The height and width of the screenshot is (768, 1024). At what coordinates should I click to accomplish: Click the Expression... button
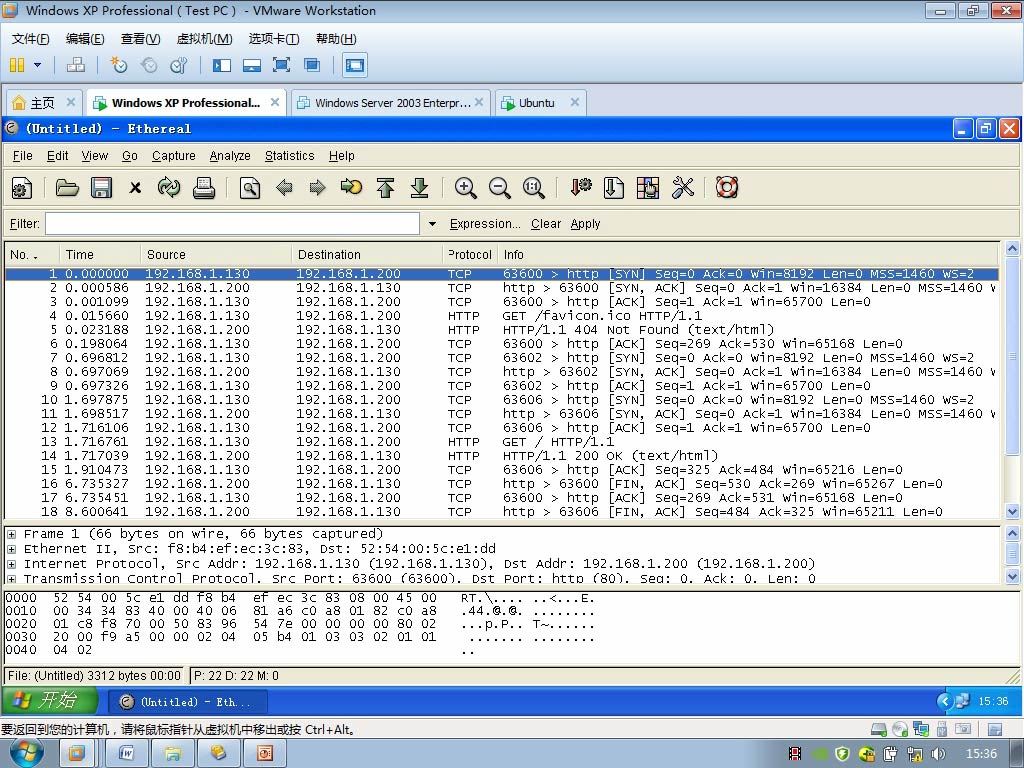[485, 224]
